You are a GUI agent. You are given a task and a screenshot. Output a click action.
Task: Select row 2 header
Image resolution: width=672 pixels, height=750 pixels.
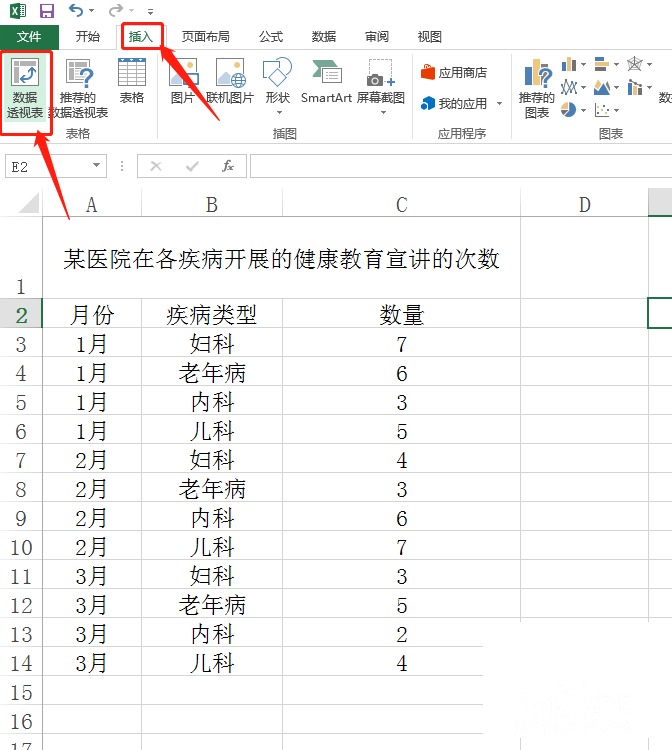(x=21, y=315)
